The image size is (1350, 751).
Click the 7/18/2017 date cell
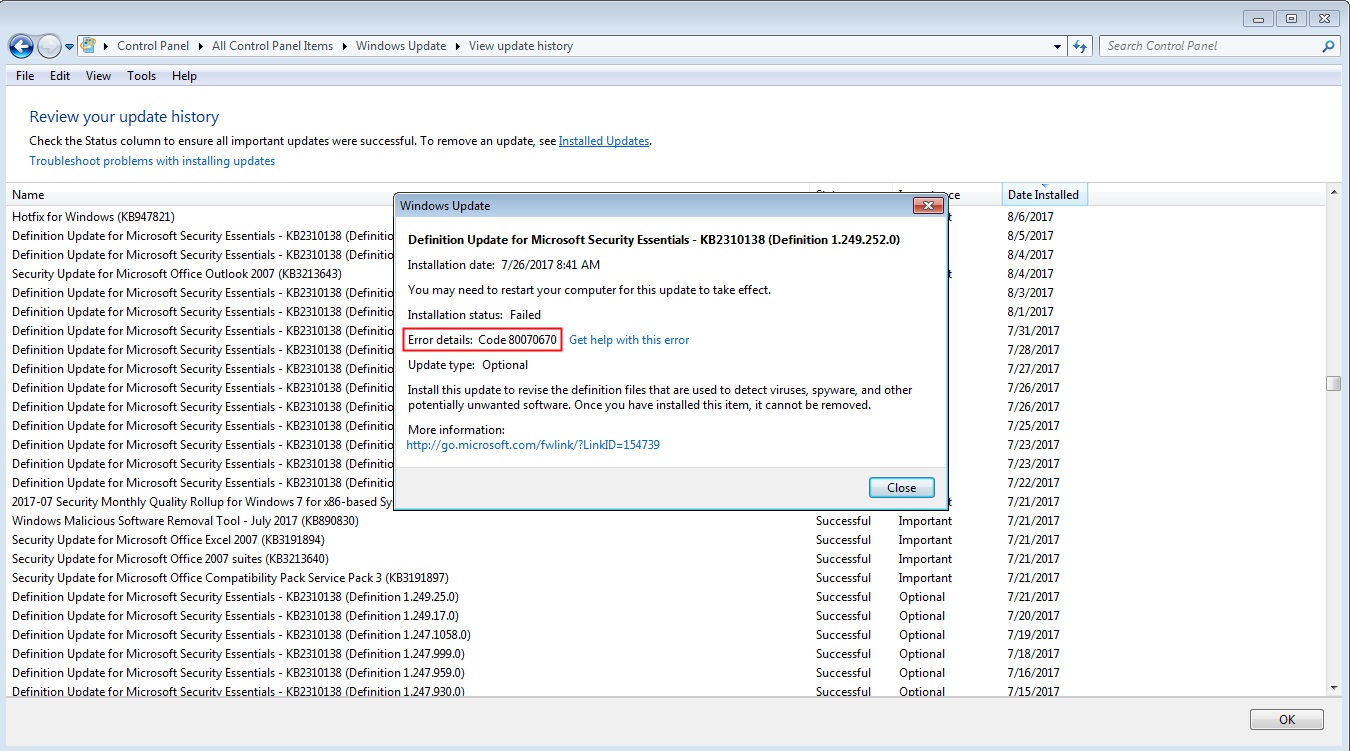1034,654
